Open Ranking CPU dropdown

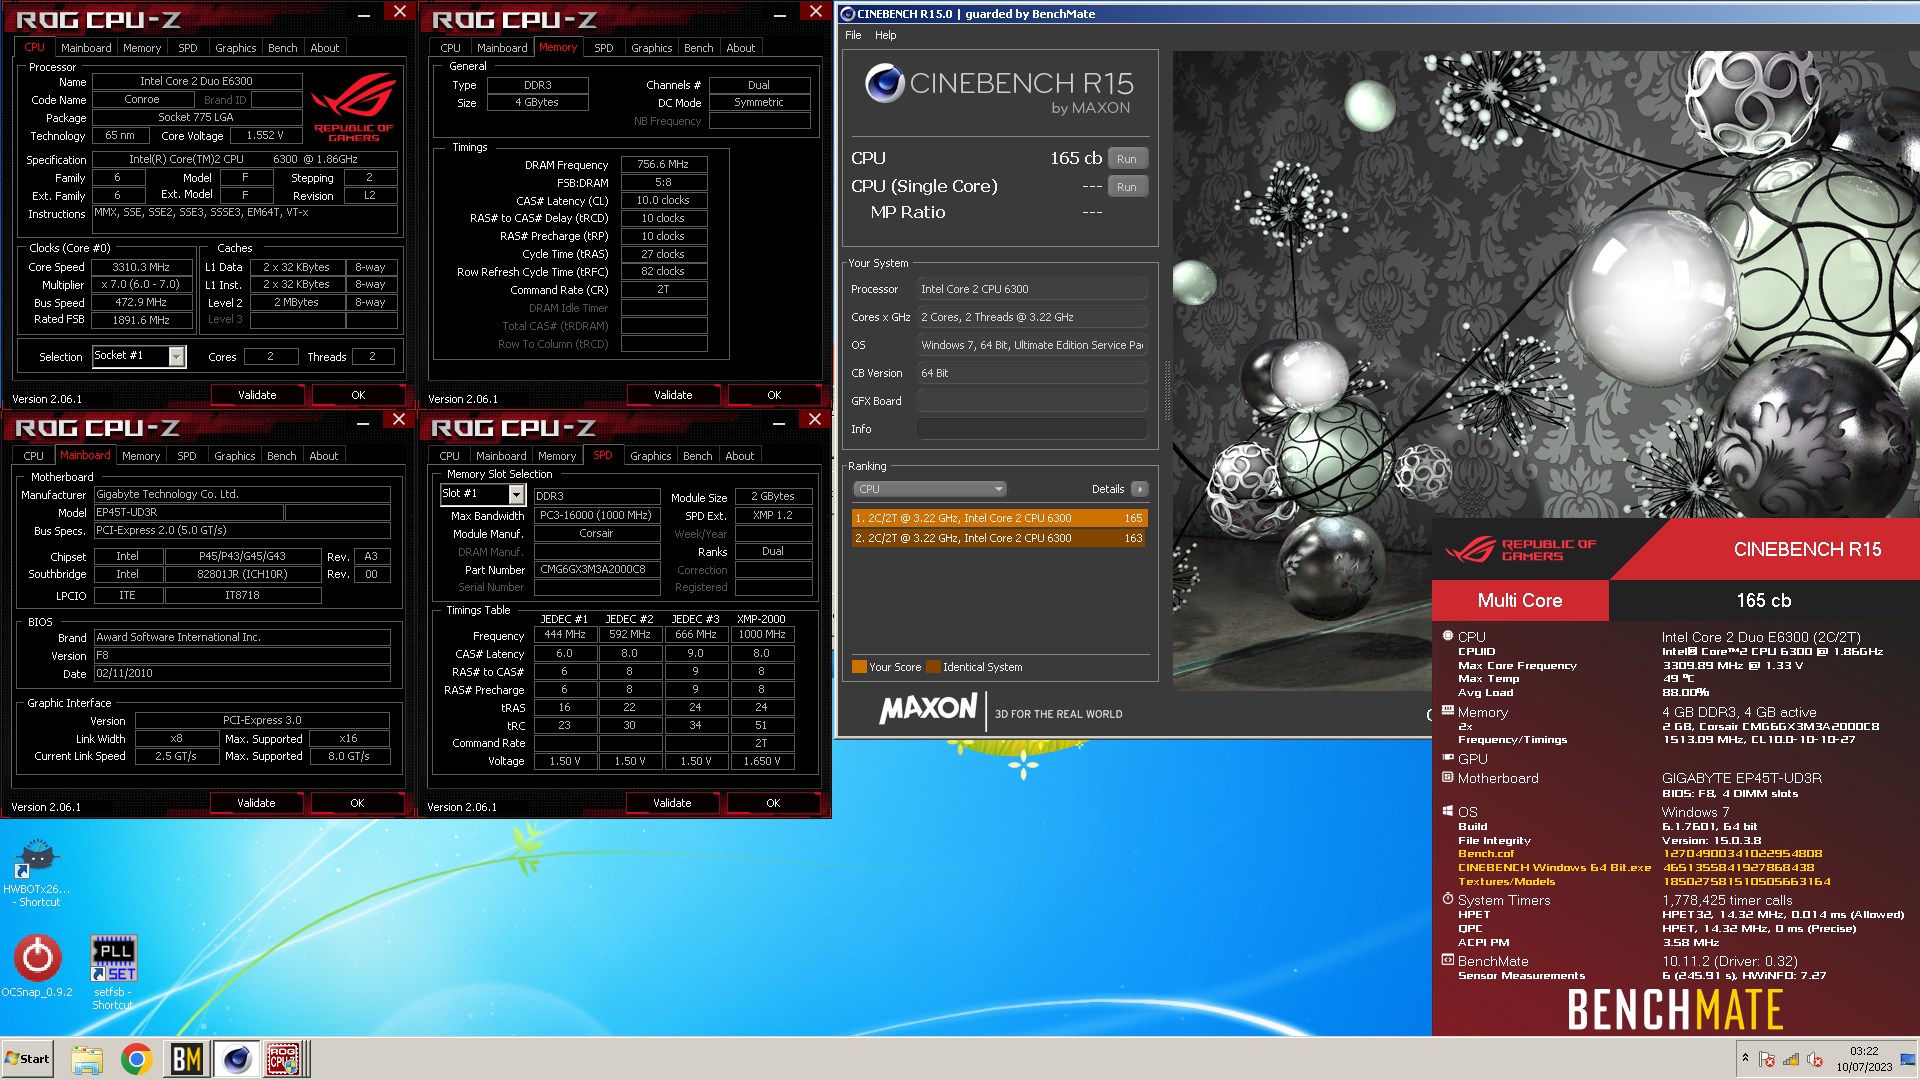click(x=929, y=489)
